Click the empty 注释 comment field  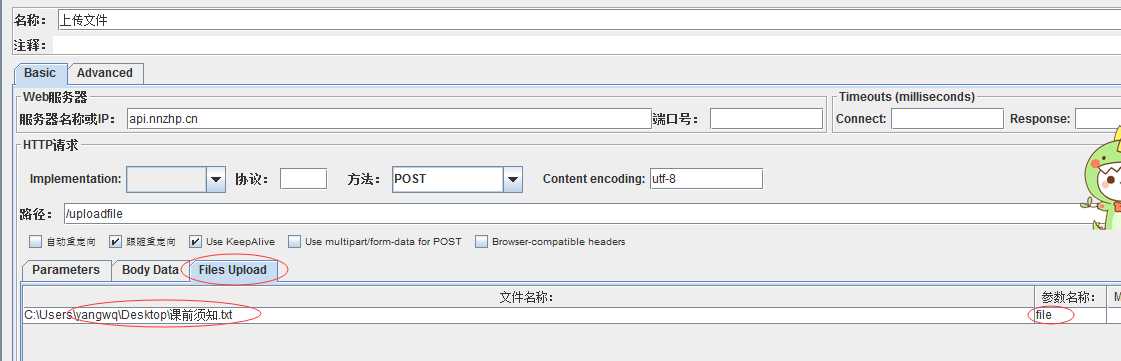coord(586,45)
